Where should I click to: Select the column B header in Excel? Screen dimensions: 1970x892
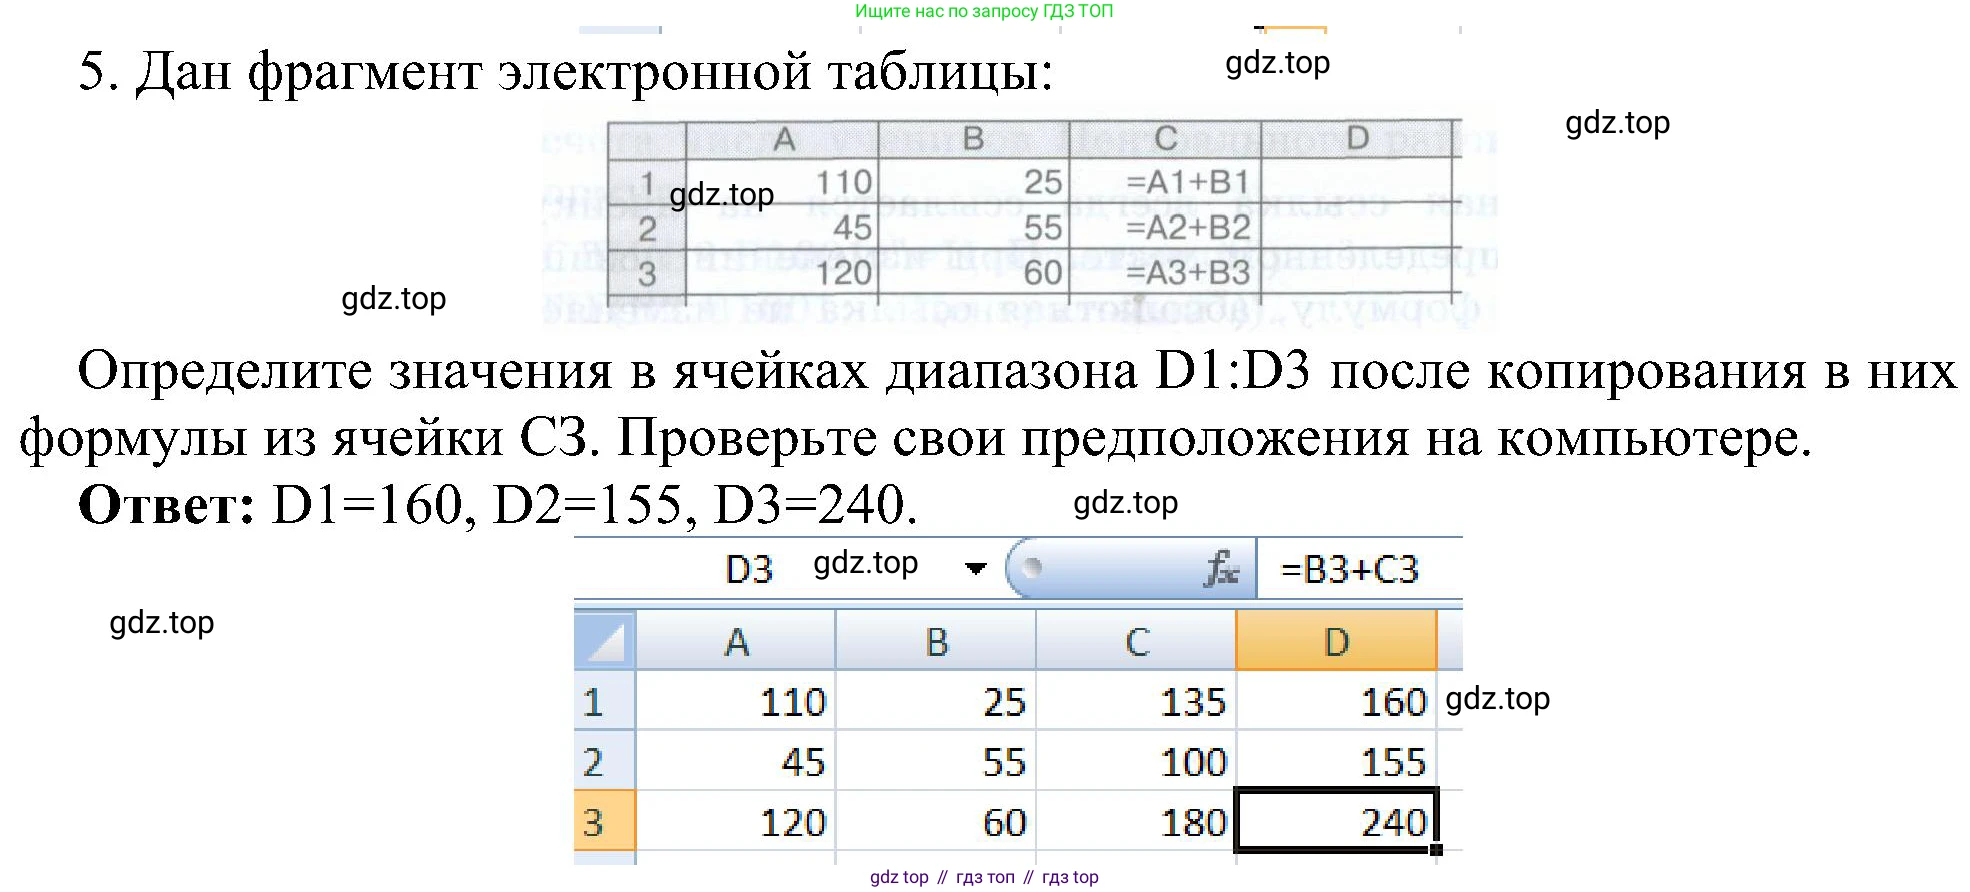[x=936, y=641]
